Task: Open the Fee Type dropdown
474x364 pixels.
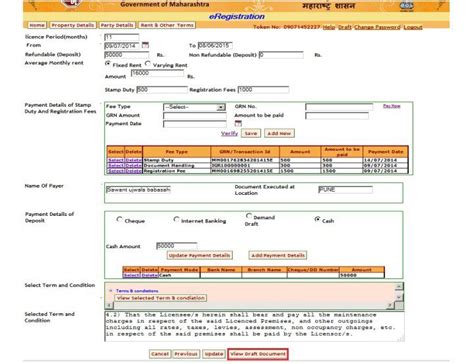Action: 194,107
